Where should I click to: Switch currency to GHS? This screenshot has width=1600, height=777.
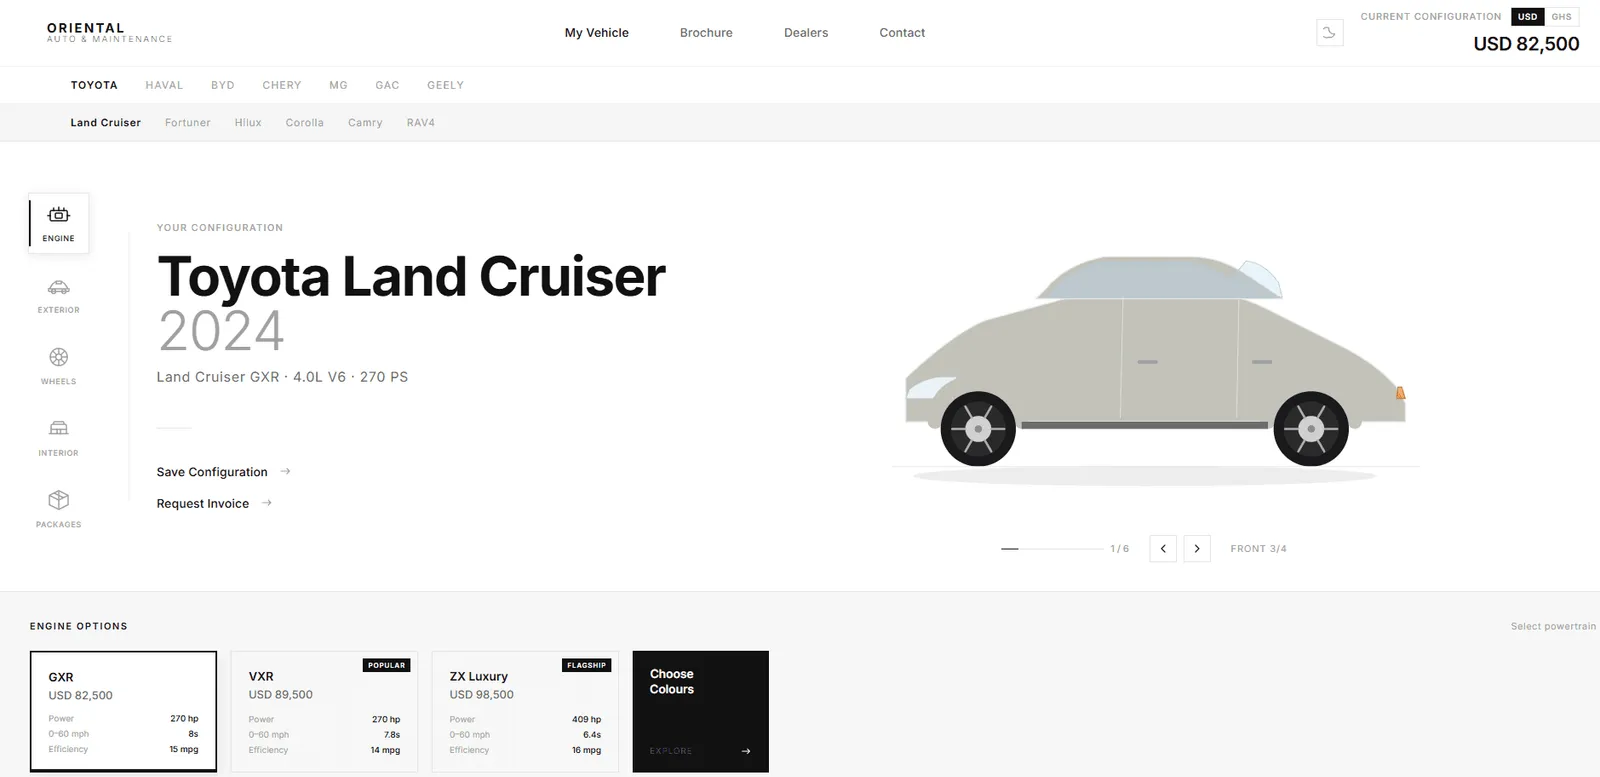coord(1561,17)
